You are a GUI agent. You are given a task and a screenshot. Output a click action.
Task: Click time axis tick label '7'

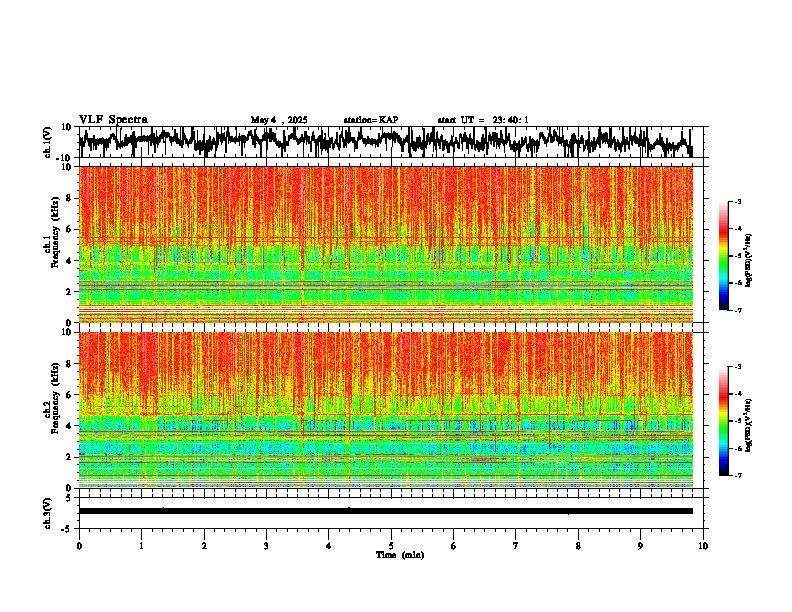coord(516,546)
